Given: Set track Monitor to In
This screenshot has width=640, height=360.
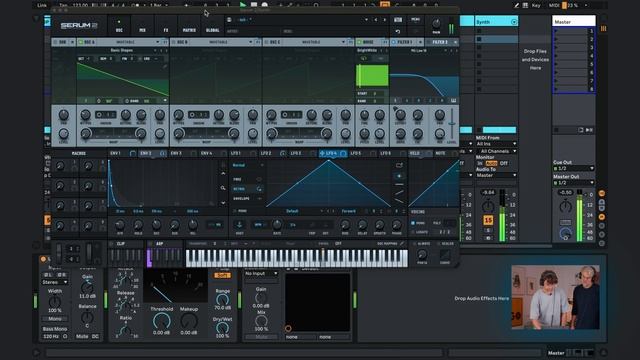Looking at the screenshot, I should click(x=480, y=163).
